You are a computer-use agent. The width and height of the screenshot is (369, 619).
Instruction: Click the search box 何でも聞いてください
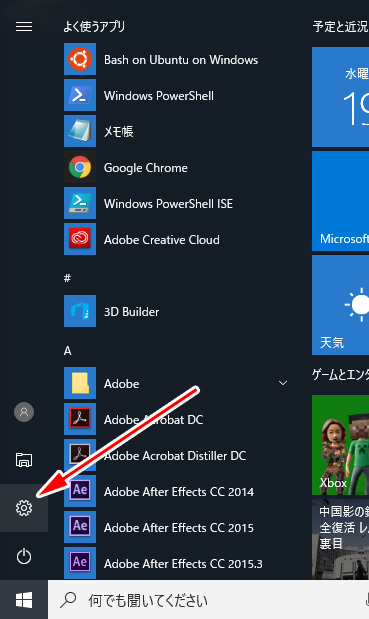pos(208,600)
